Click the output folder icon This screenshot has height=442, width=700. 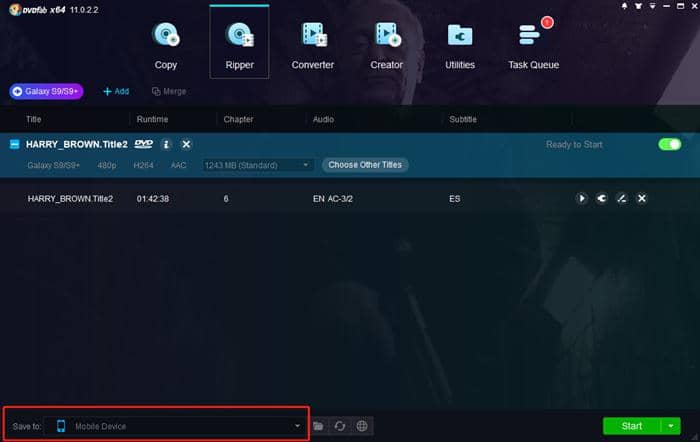318,426
